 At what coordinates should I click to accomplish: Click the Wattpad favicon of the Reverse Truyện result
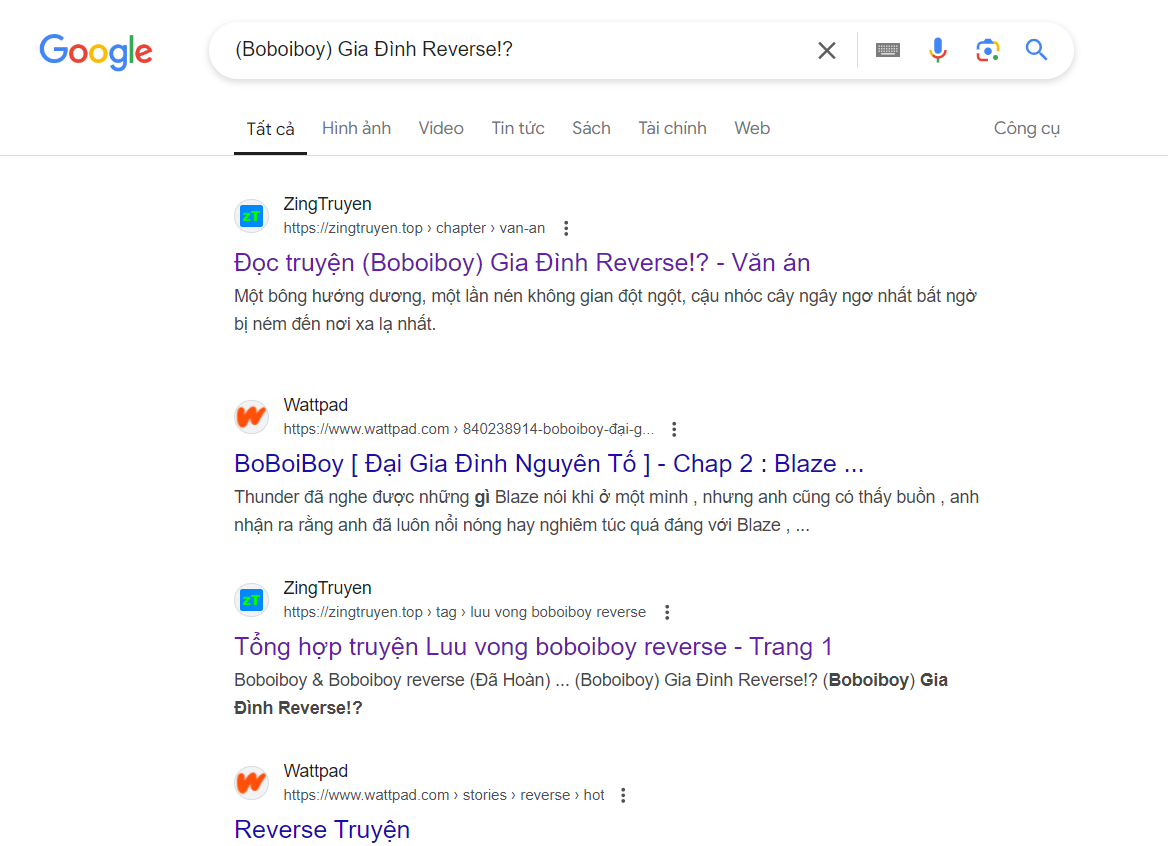[x=252, y=783]
